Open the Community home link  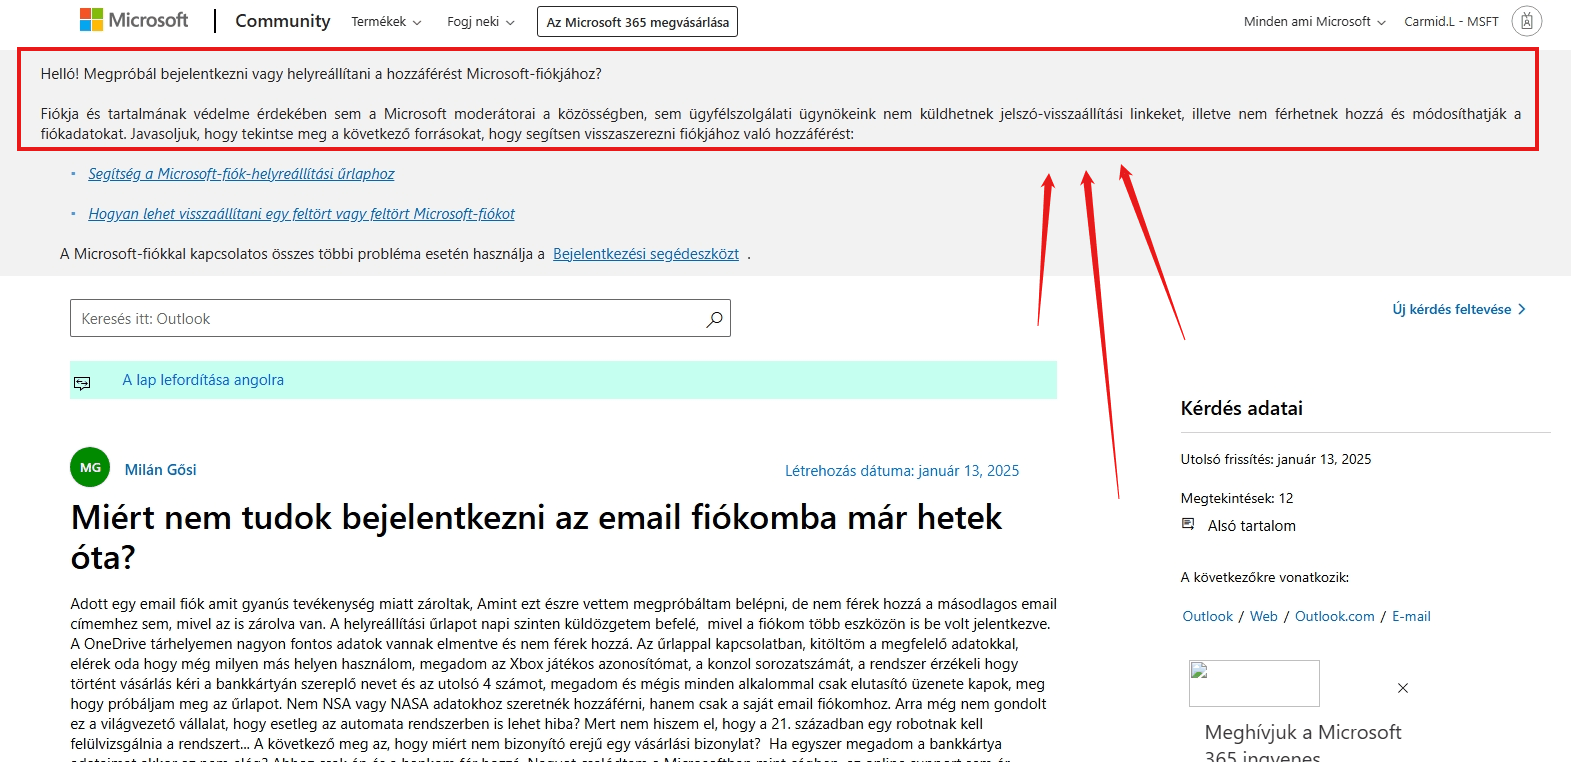tap(282, 21)
